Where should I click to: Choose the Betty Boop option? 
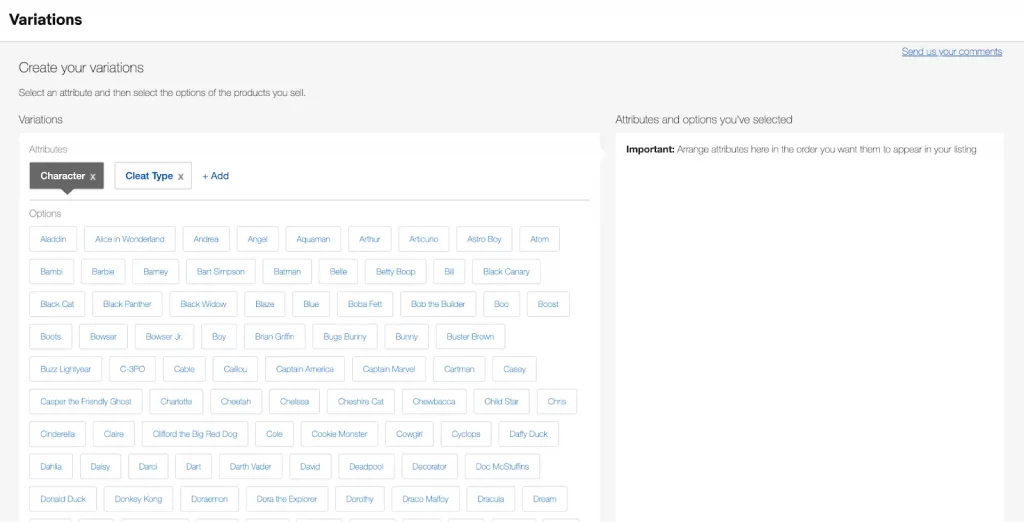(x=396, y=272)
